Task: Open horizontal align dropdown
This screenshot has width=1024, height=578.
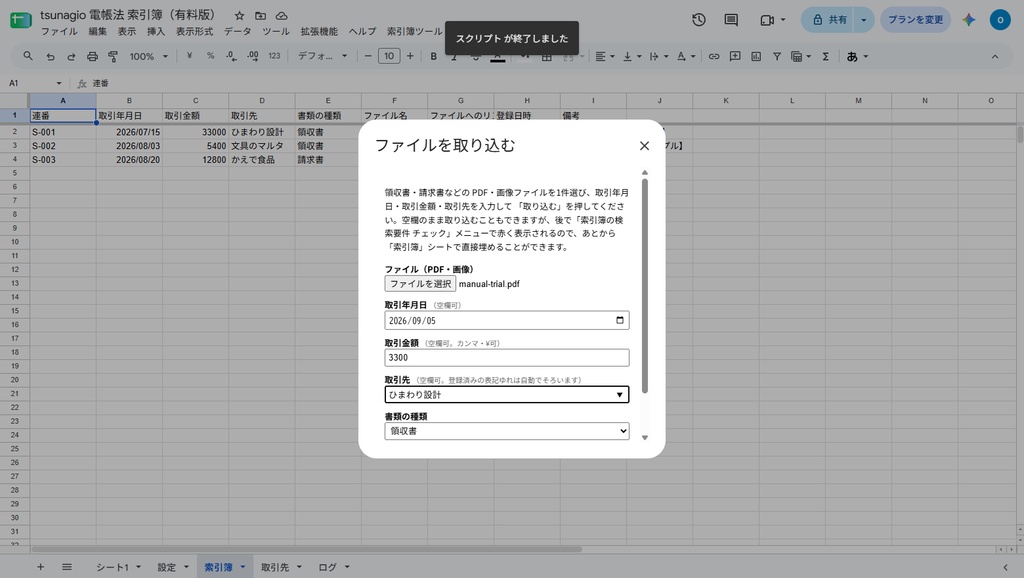Action: click(x=605, y=56)
